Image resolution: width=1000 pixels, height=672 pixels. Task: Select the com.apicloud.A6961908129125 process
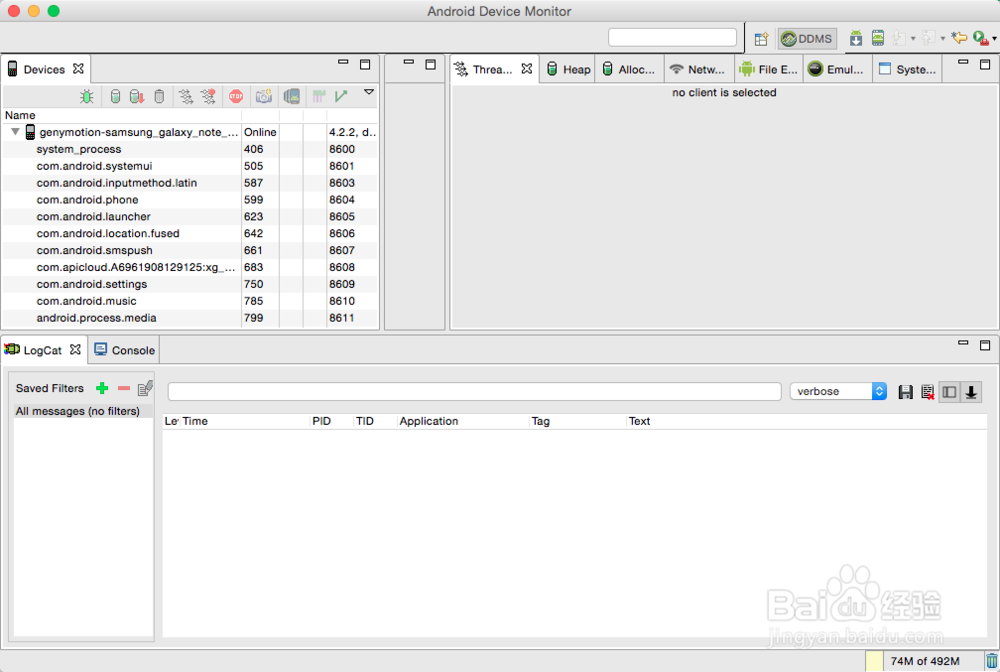coord(190,267)
